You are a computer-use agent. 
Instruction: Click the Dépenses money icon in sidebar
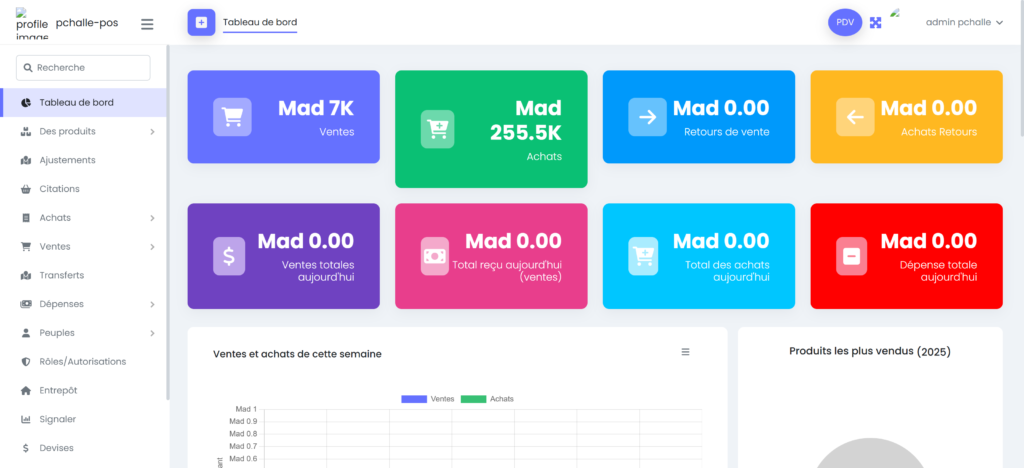[26, 304]
